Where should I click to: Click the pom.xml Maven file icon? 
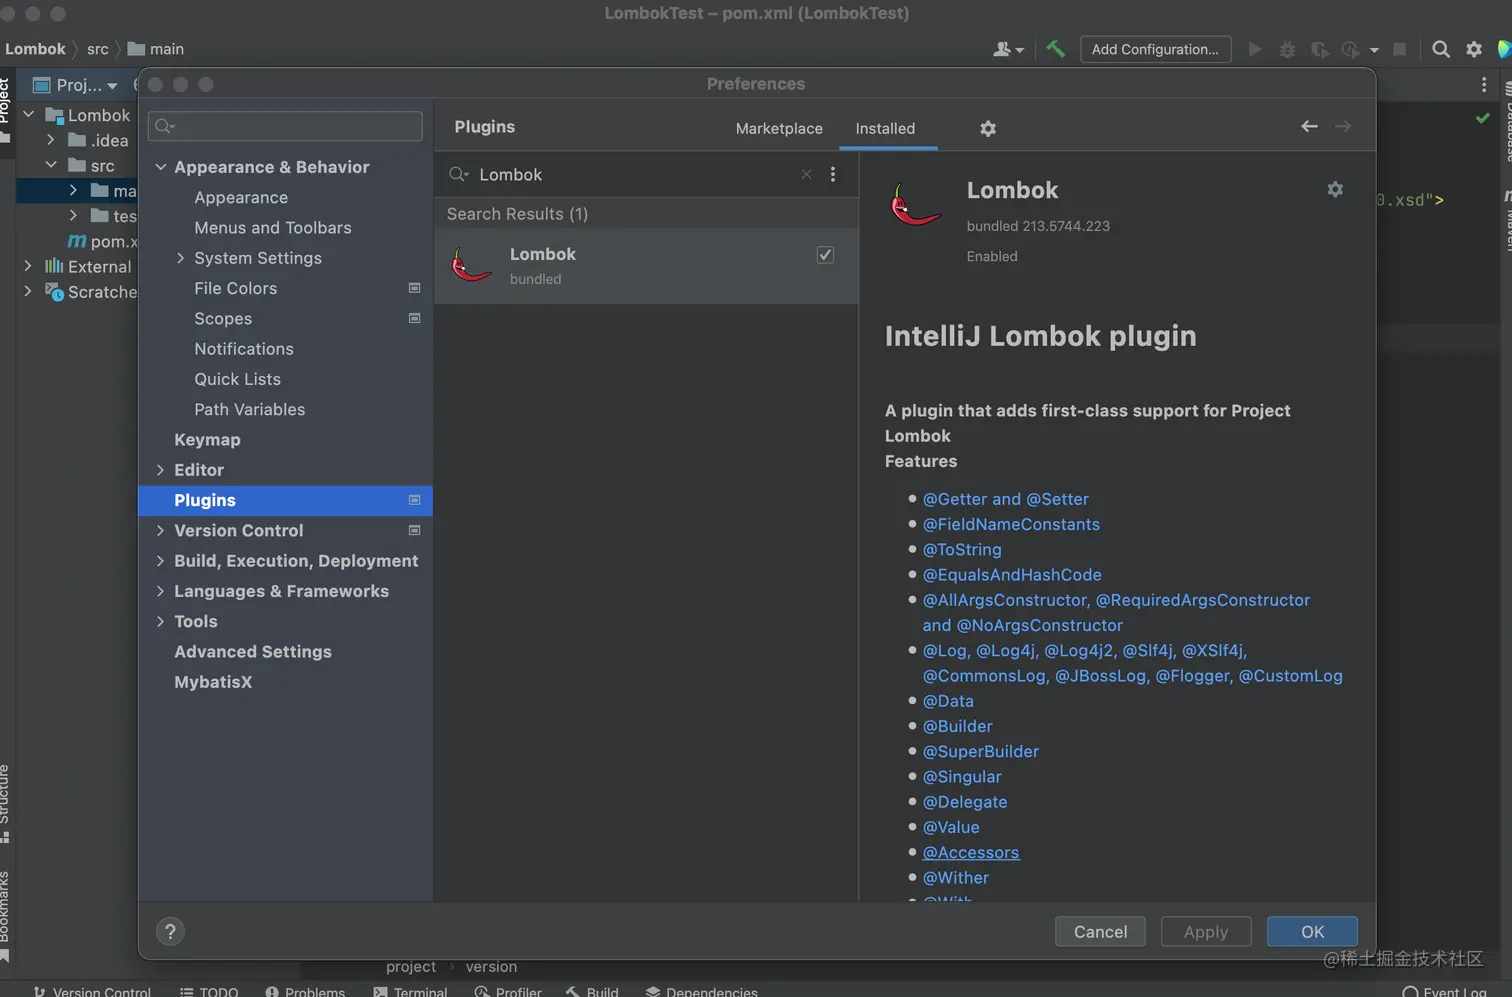point(77,241)
